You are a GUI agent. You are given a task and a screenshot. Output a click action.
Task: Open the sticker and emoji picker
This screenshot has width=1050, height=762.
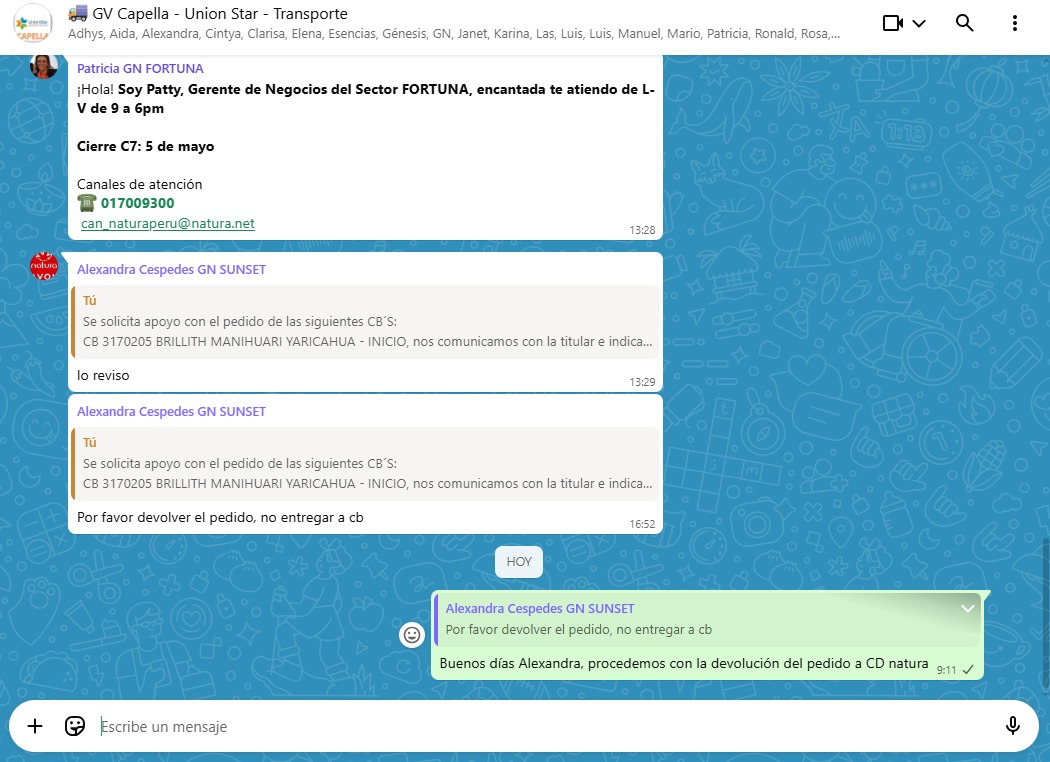(75, 726)
